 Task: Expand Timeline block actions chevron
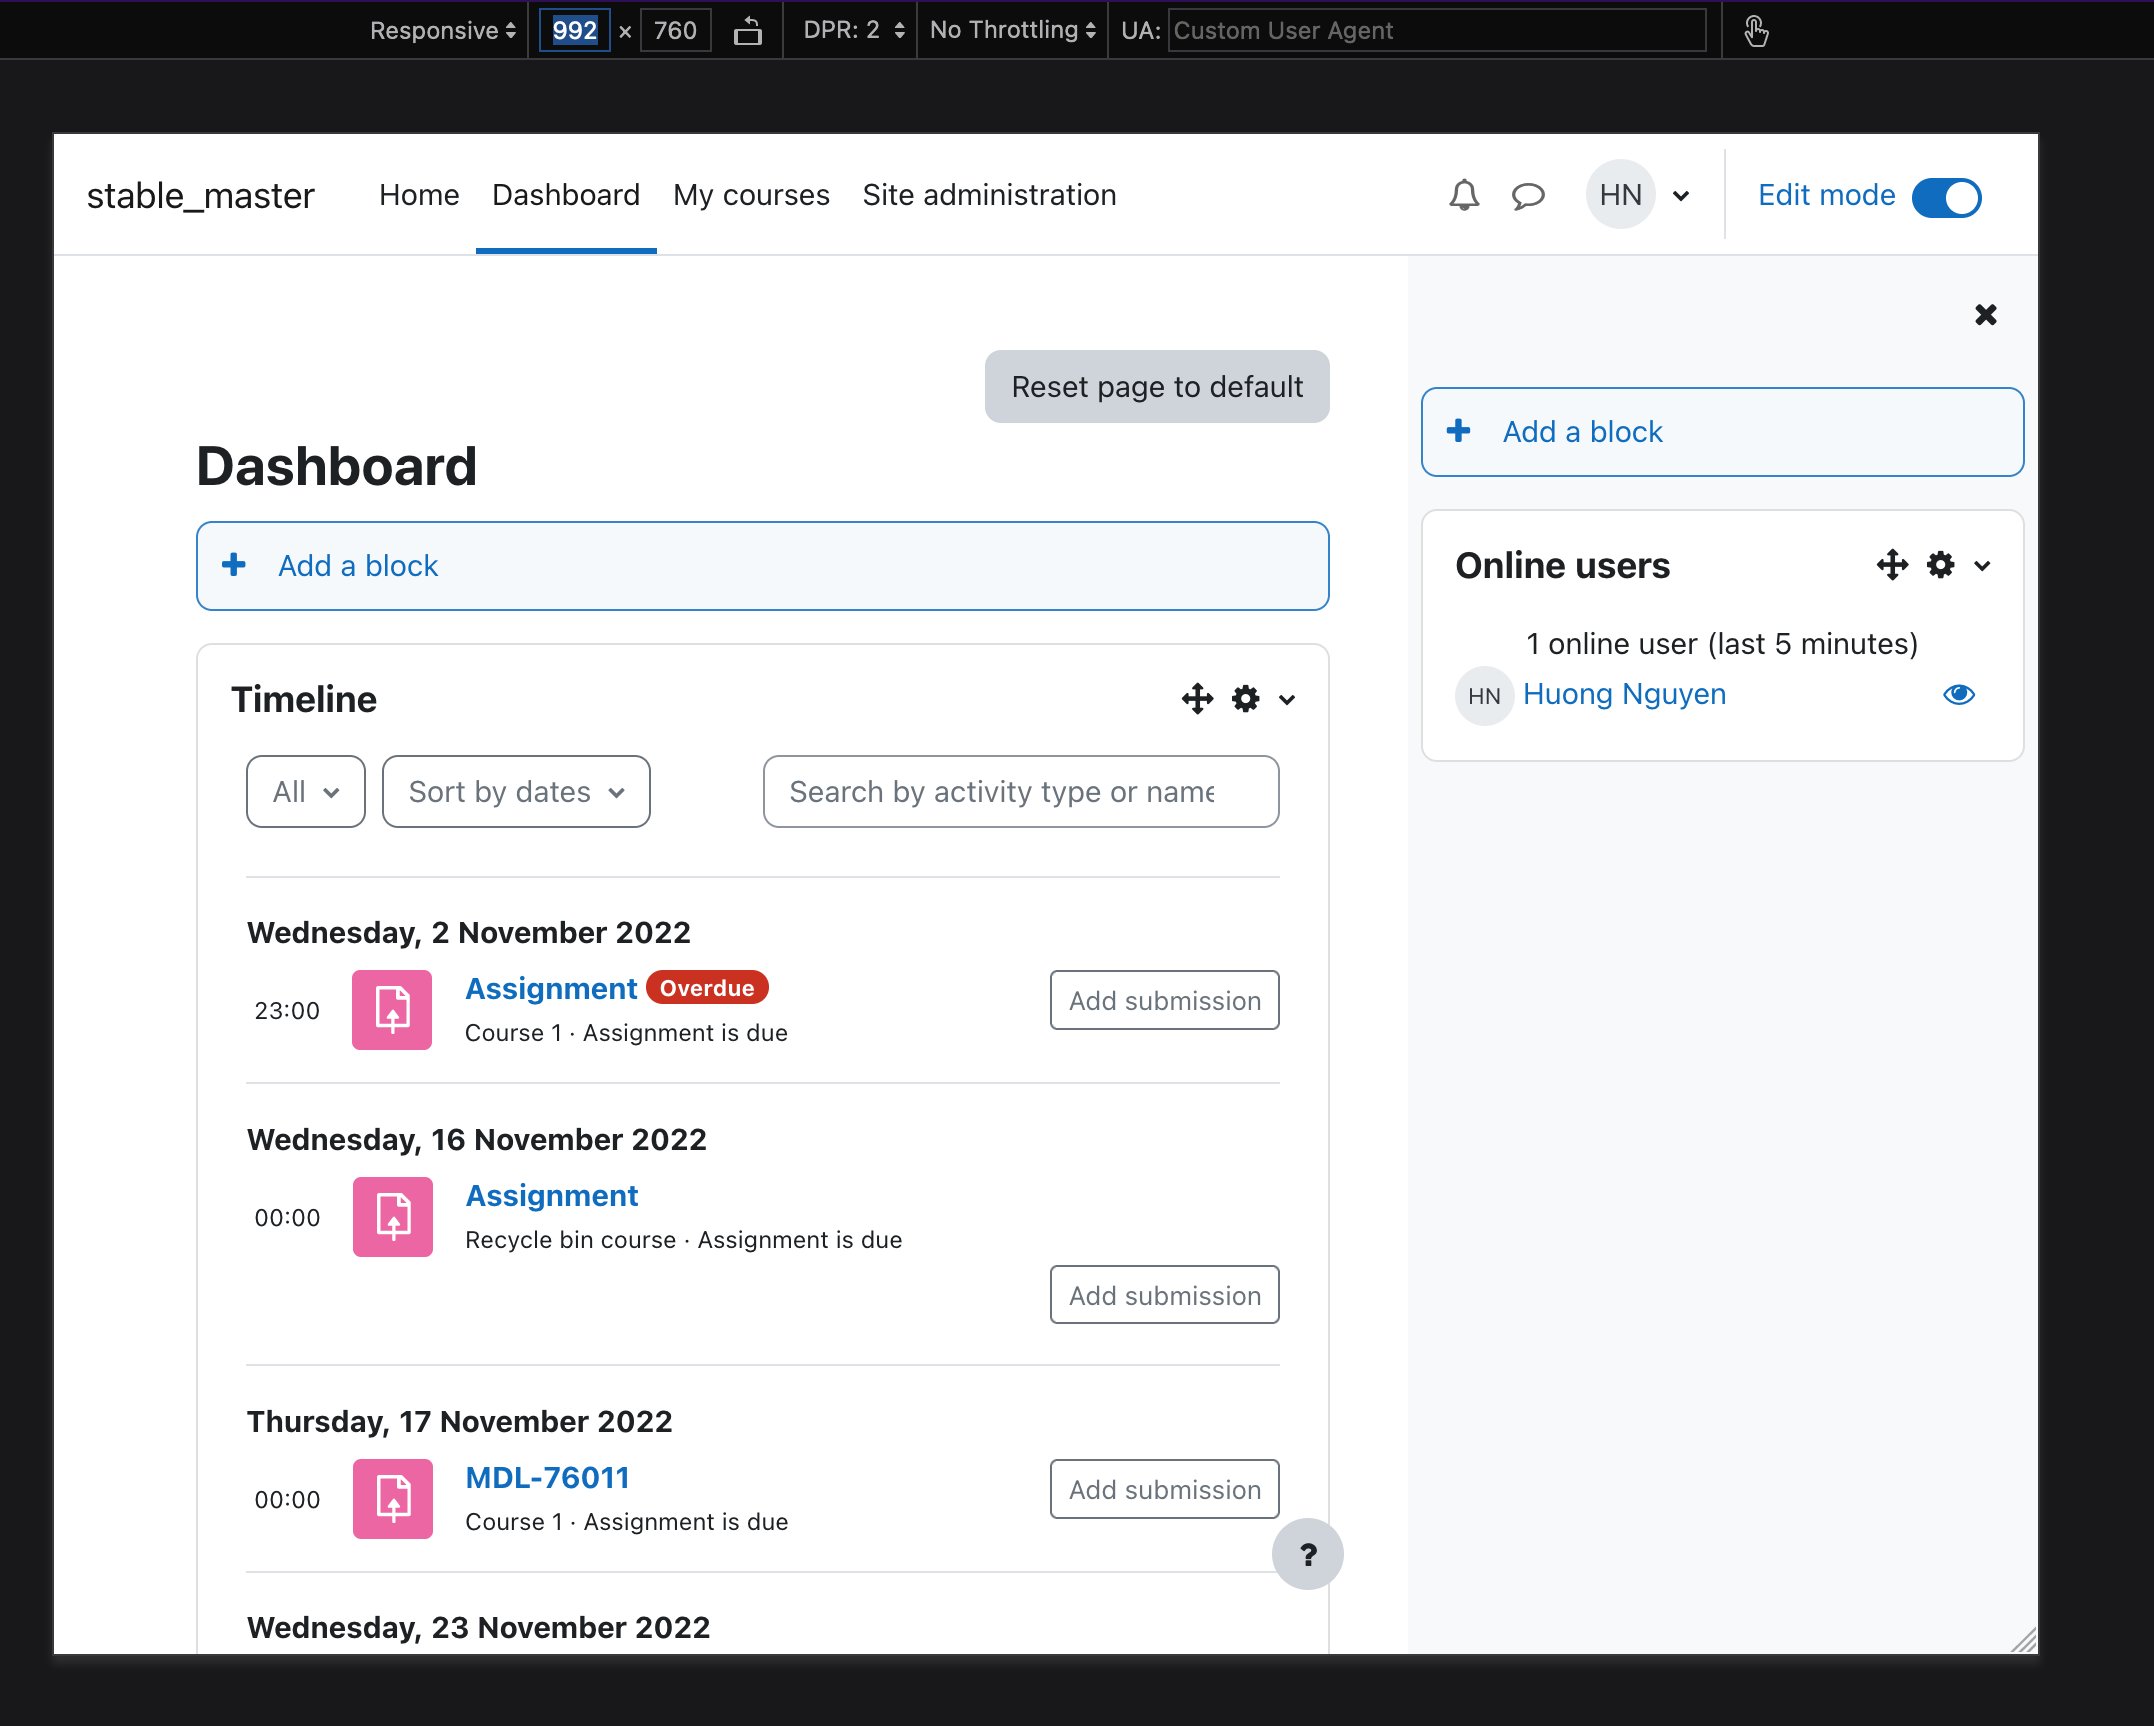point(1287,700)
